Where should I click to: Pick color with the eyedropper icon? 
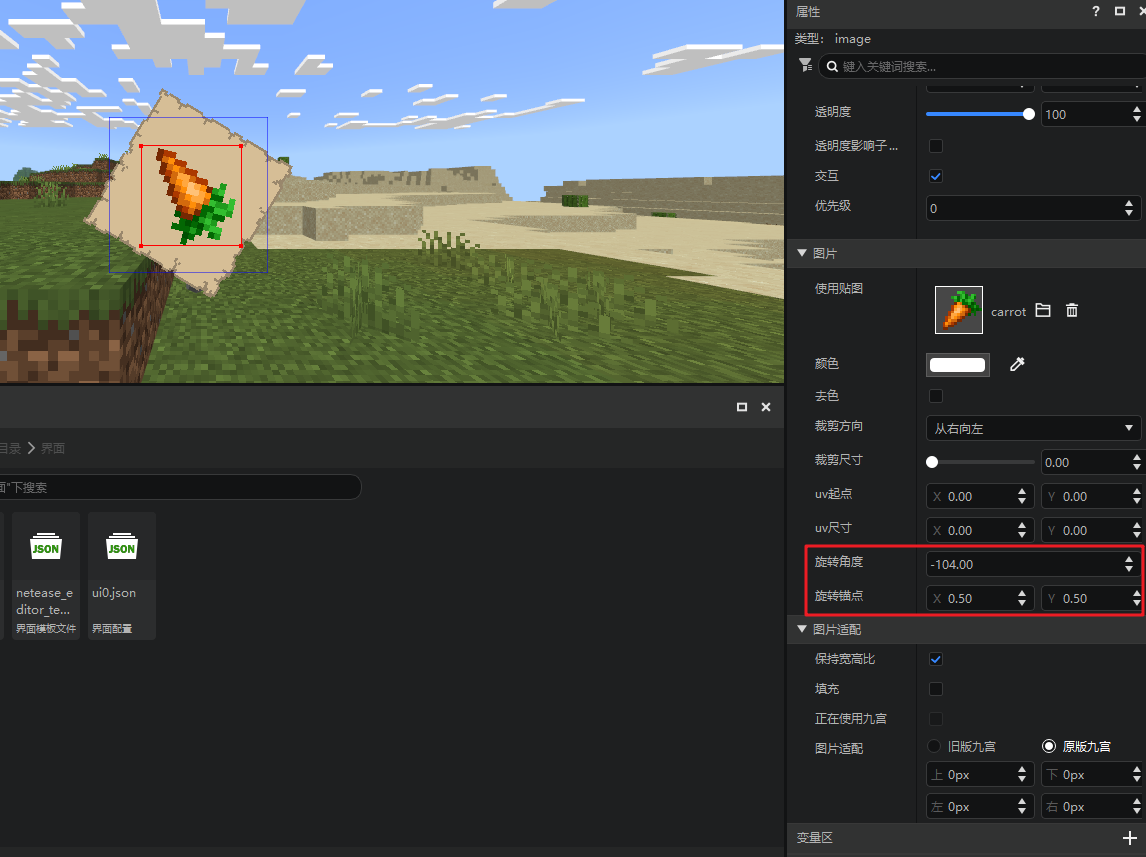point(1017,364)
